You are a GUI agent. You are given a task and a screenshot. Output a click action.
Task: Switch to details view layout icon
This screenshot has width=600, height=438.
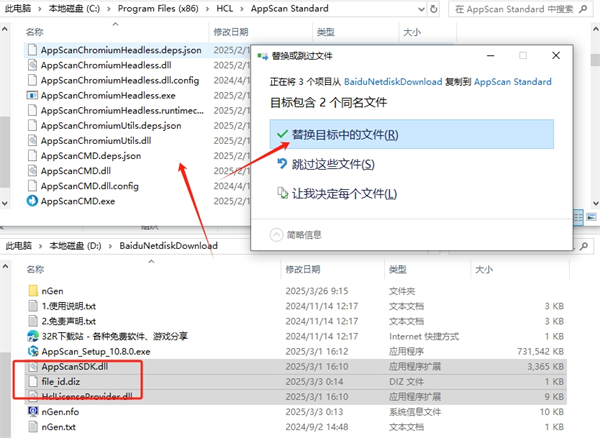(578, 217)
